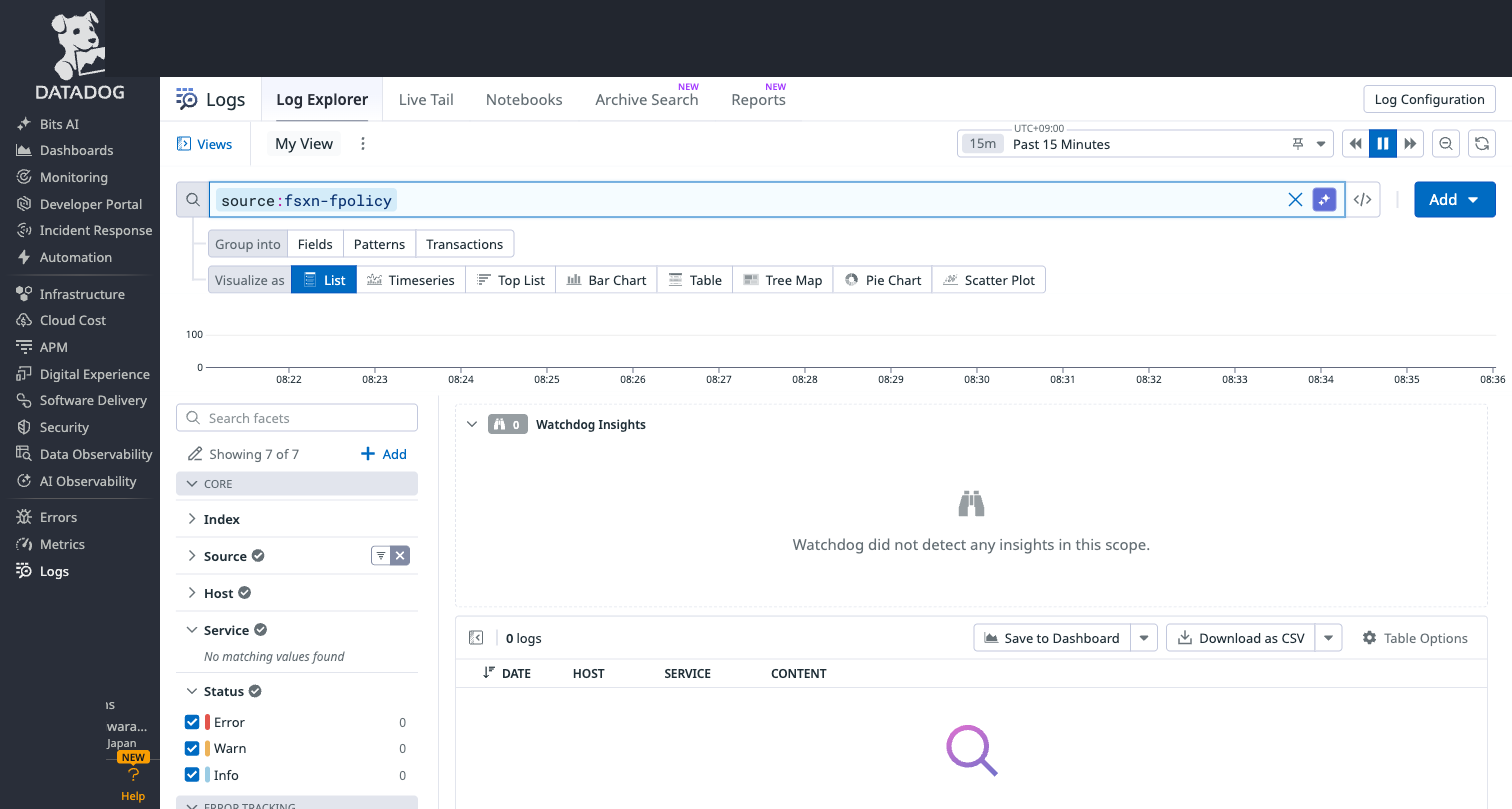Group logs into Patterns
1512x809 pixels.
pos(379,244)
